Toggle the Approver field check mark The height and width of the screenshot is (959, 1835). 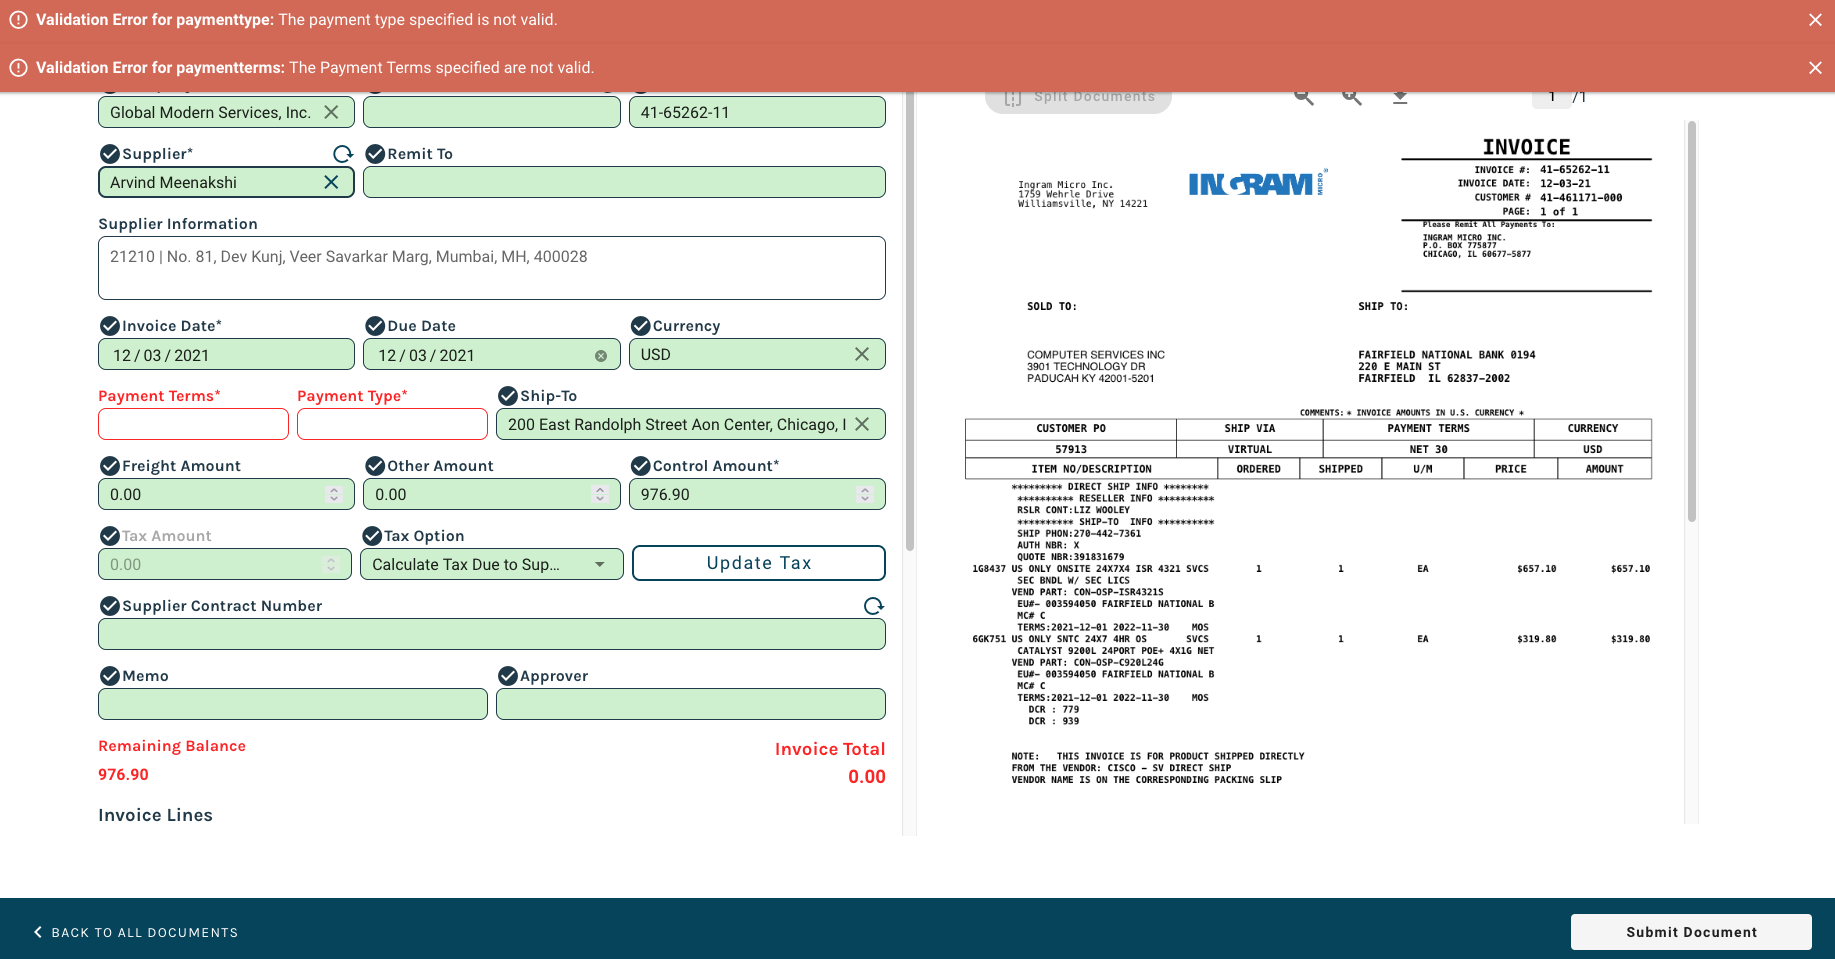pos(507,676)
